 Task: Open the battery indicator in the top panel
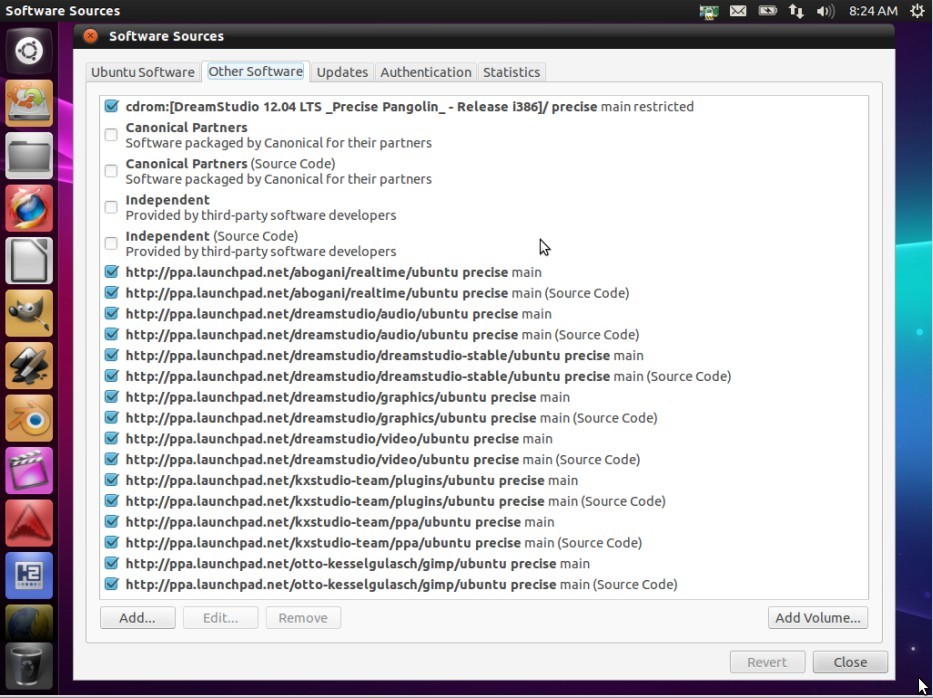click(x=768, y=11)
